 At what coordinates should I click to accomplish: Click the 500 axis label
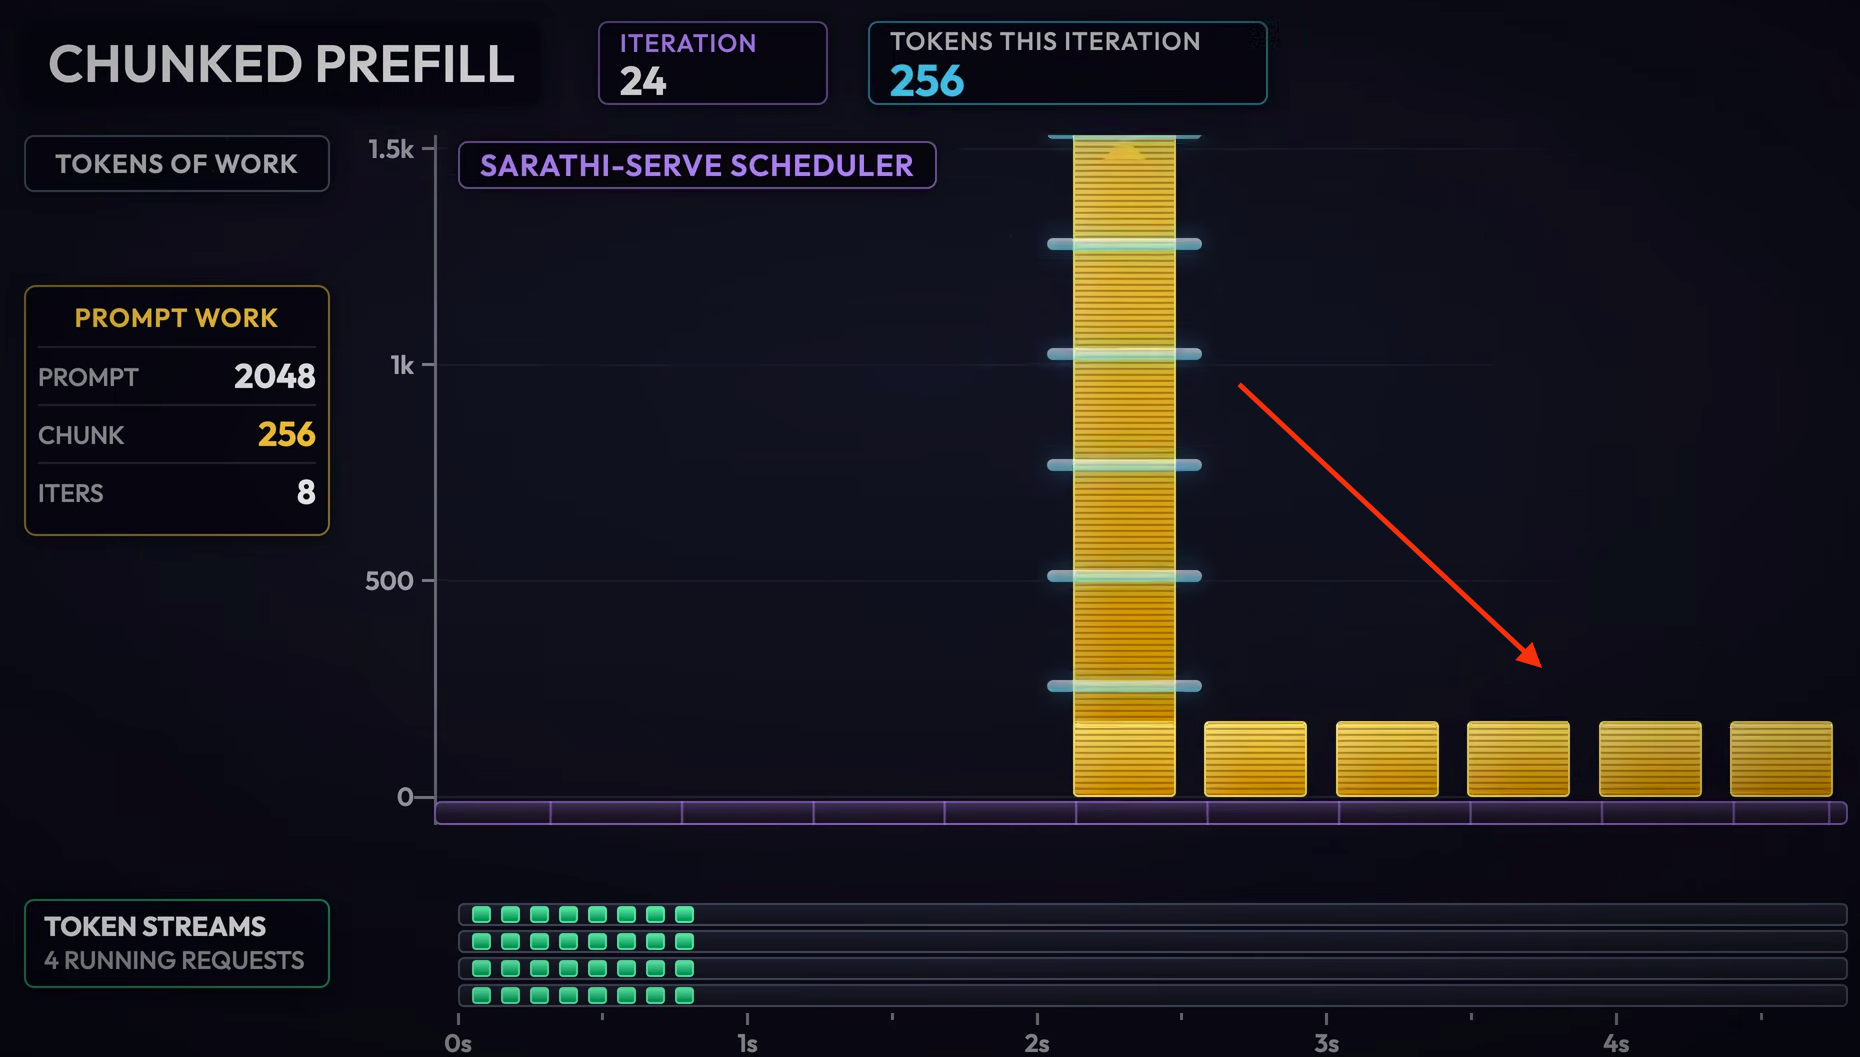click(x=389, y=581)
